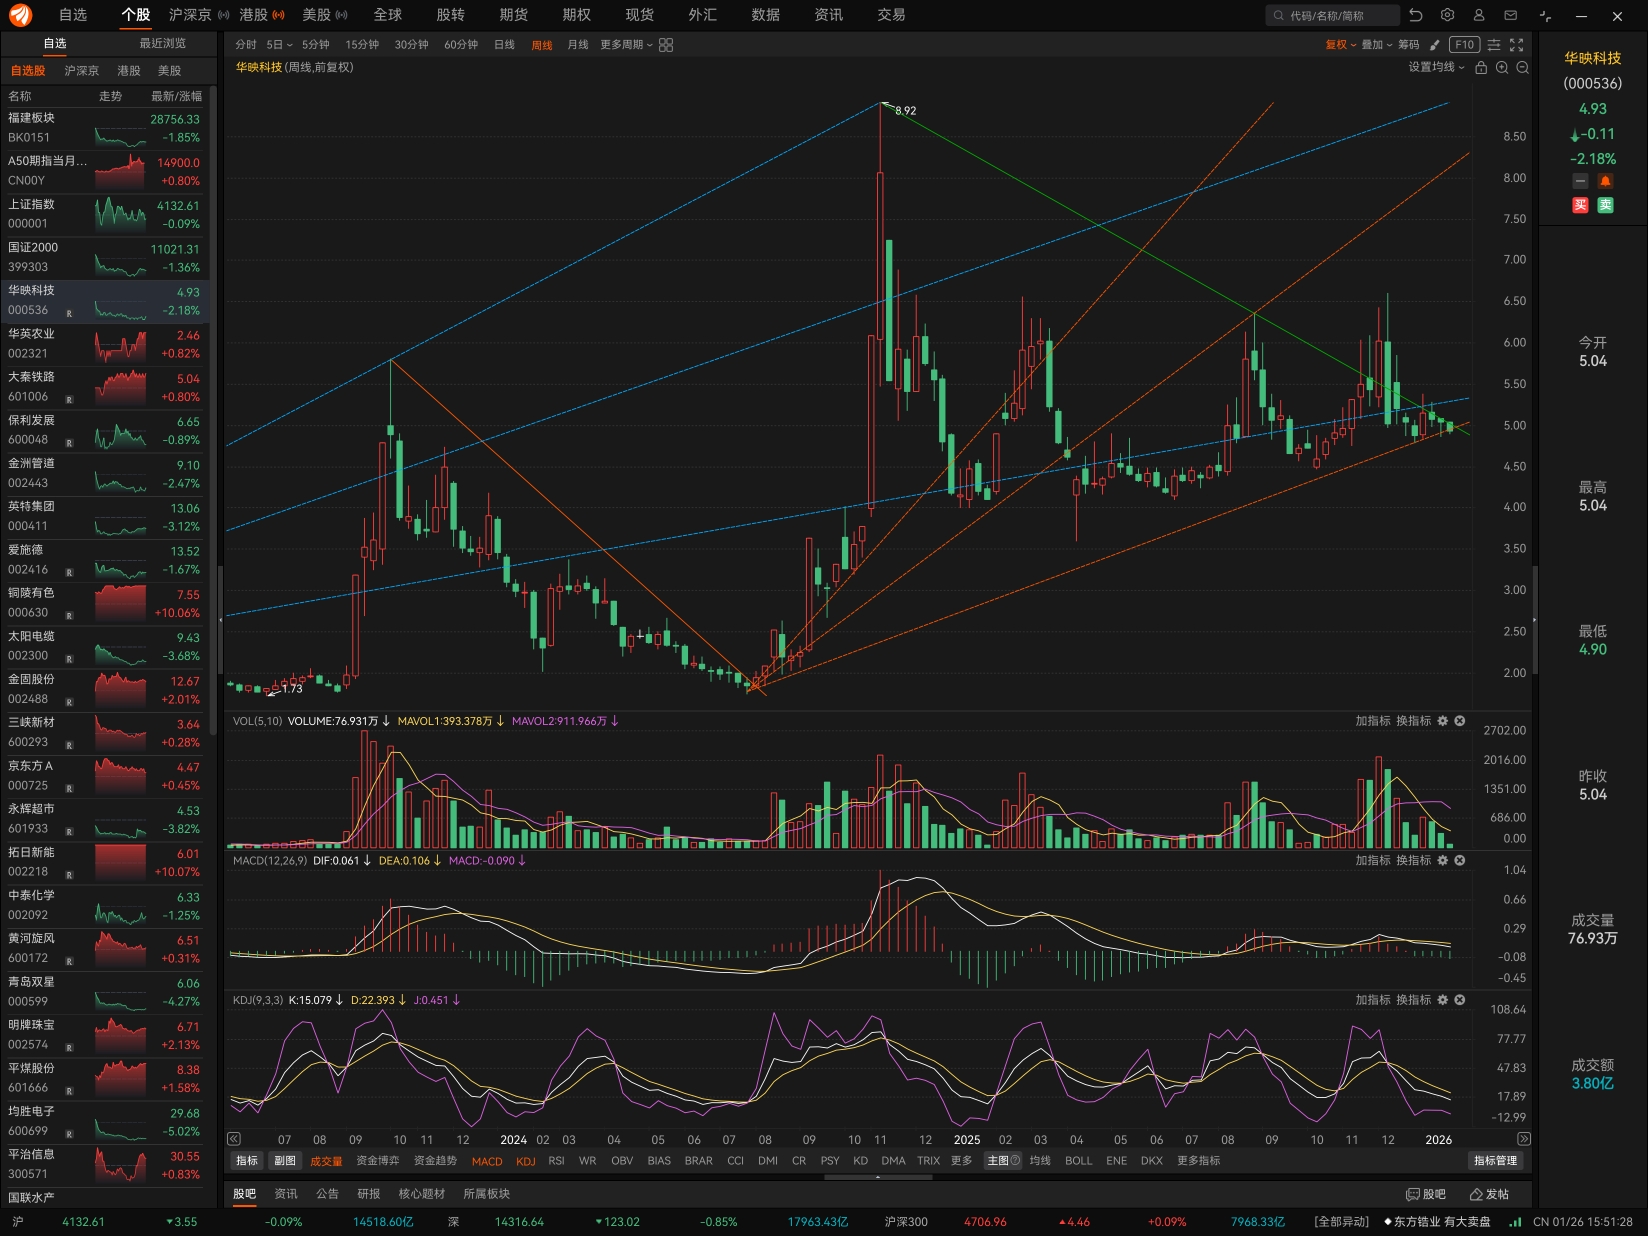Open MACD indicator settings gear

pos(1443,860)
